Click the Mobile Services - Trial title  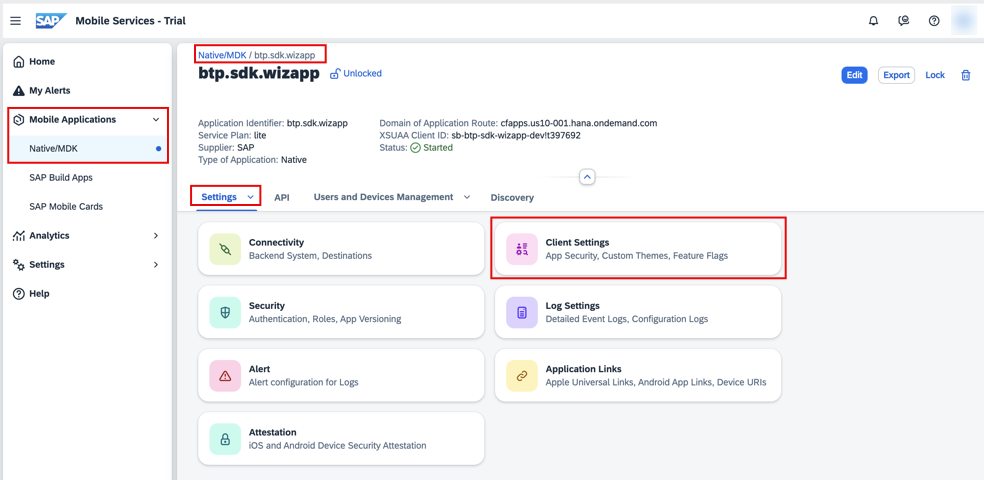click(131, 21)
